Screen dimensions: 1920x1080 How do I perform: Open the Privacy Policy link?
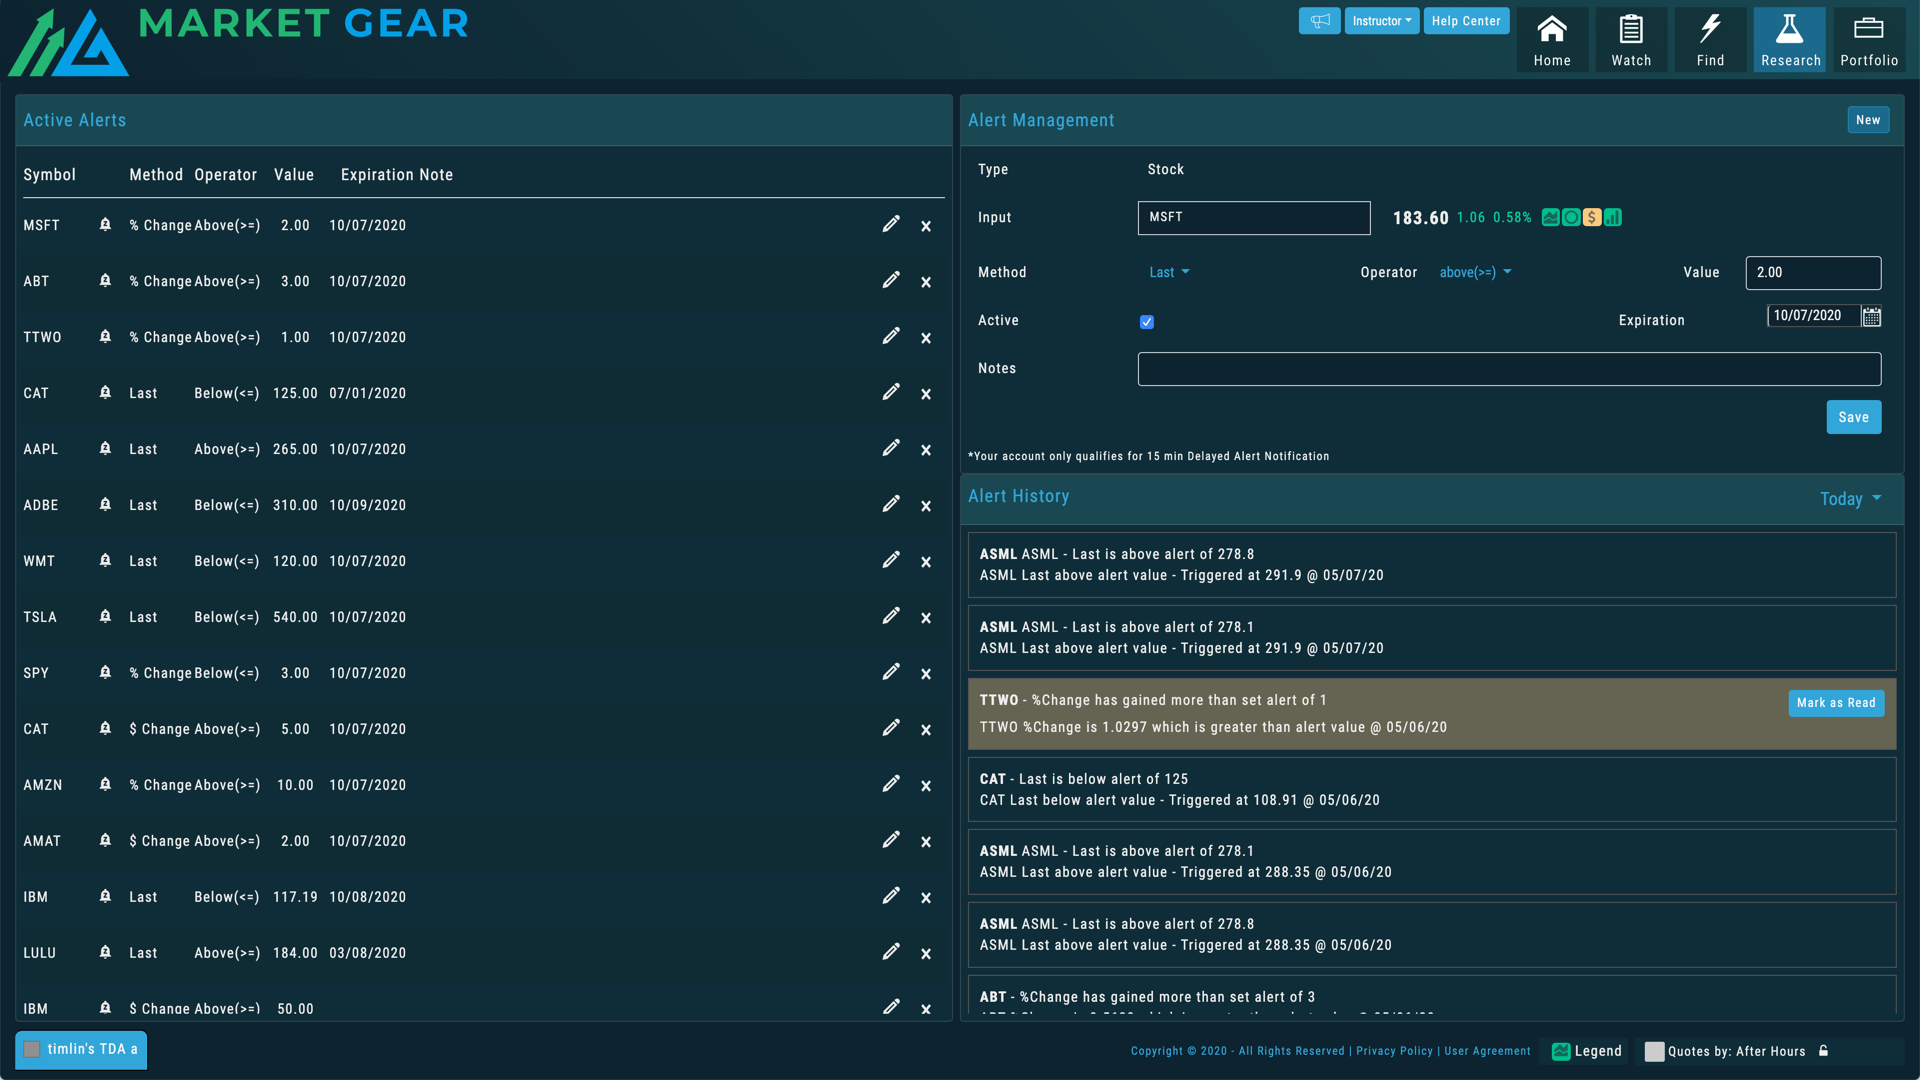click(1394, 1051)
